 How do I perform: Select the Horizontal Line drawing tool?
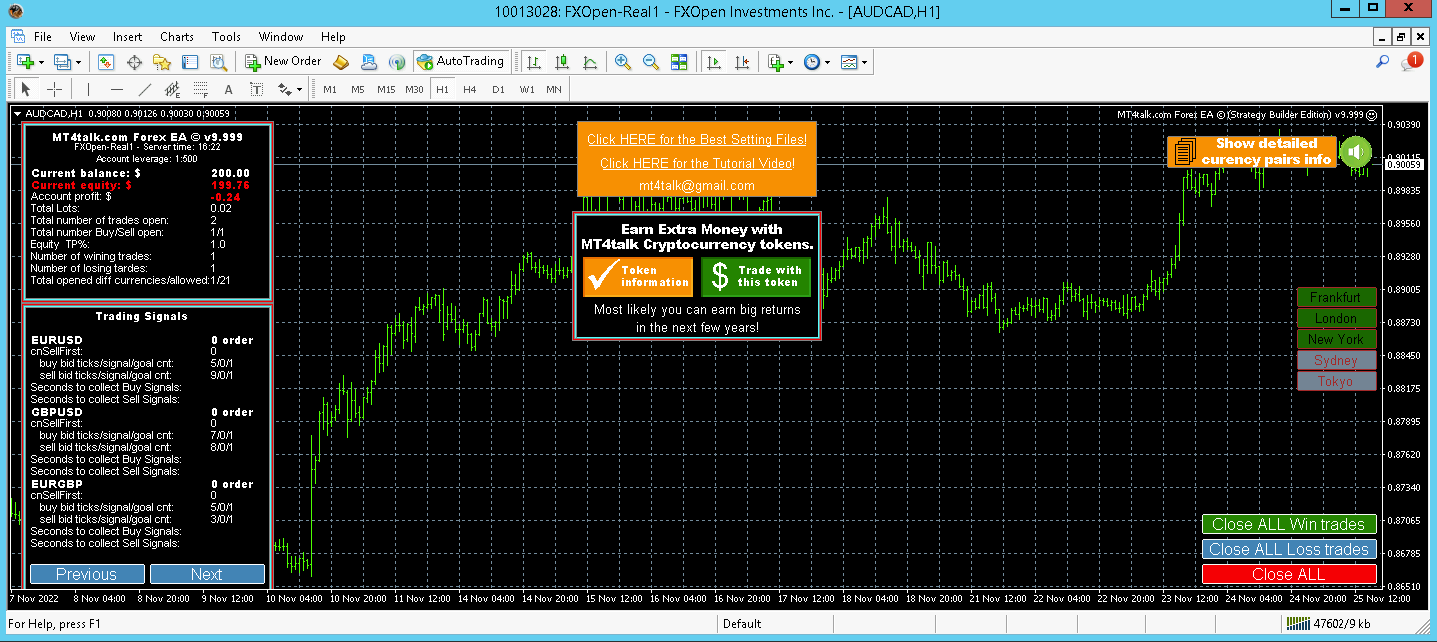116,89
